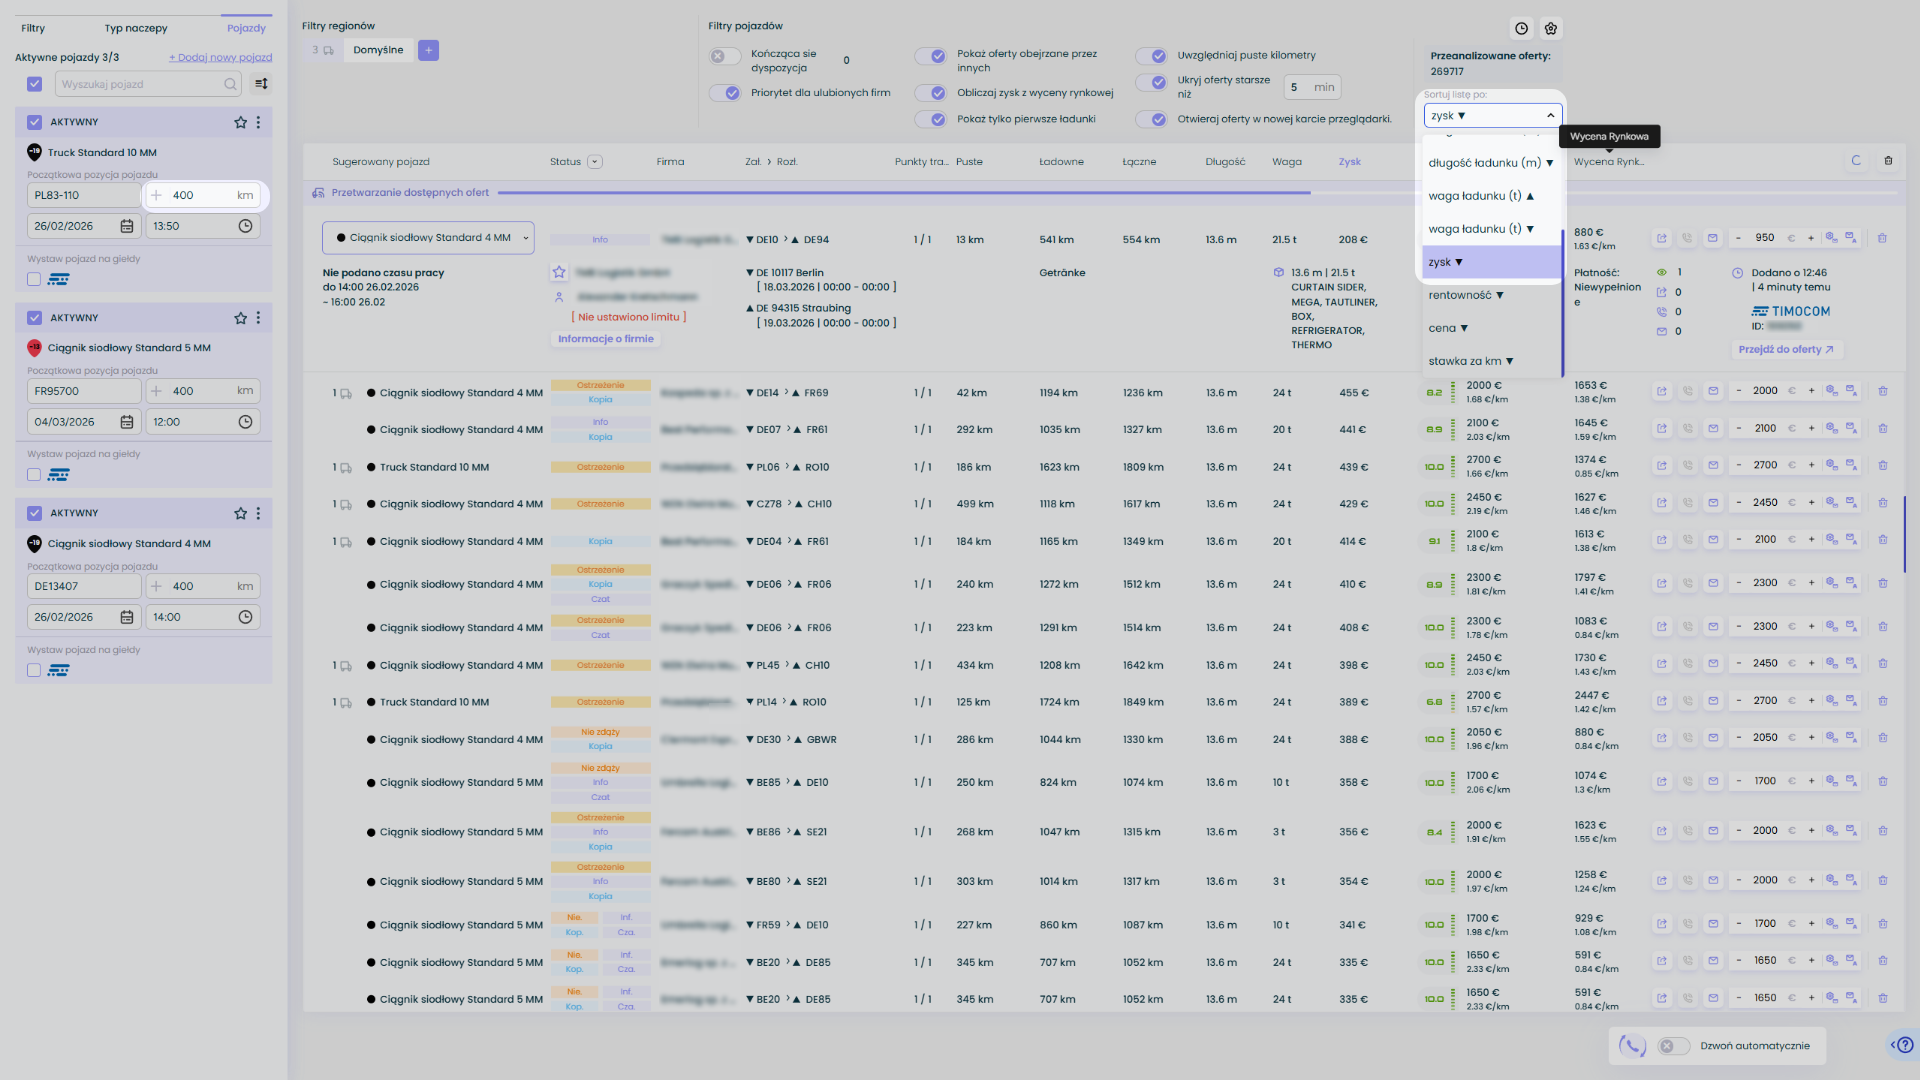The image size is (1920, 1080).
Task: Click the trash icon in table header
Action: [1888, 161]
